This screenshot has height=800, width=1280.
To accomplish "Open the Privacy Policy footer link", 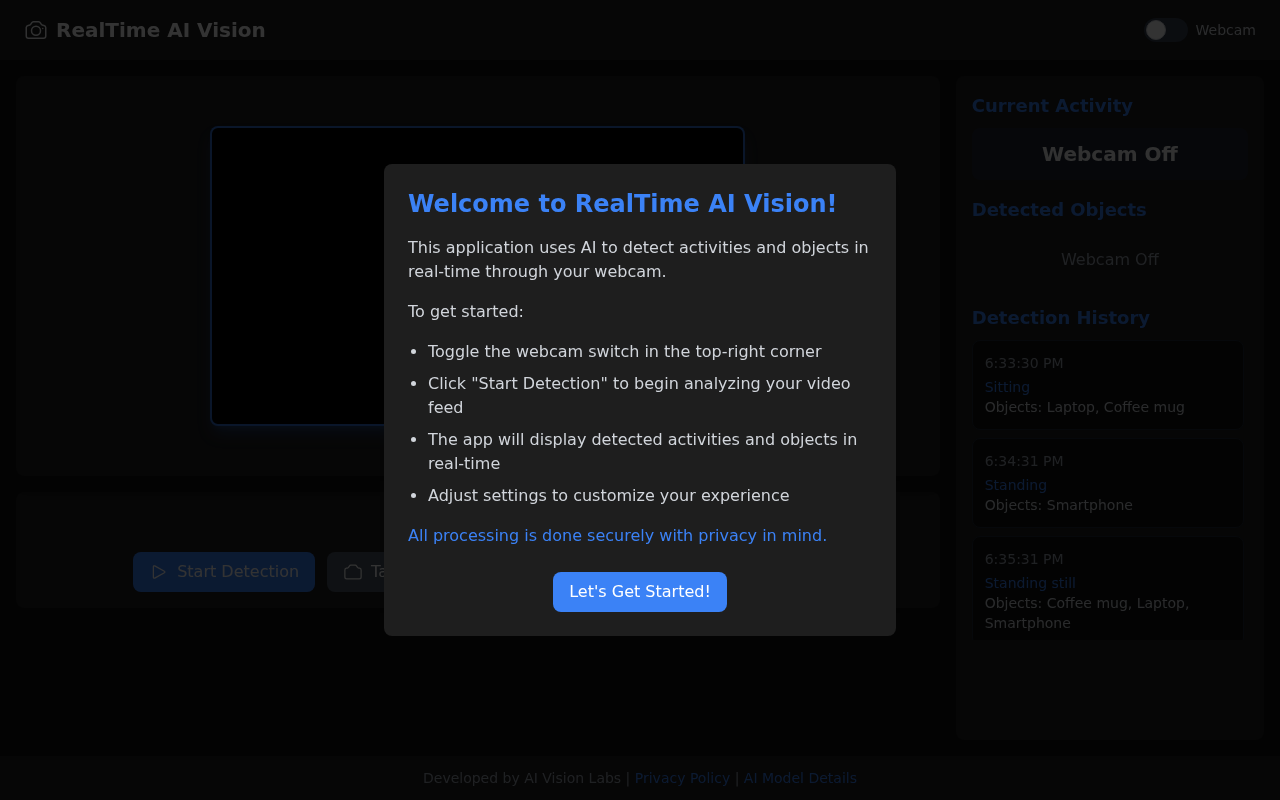I will tap(682, 778).
